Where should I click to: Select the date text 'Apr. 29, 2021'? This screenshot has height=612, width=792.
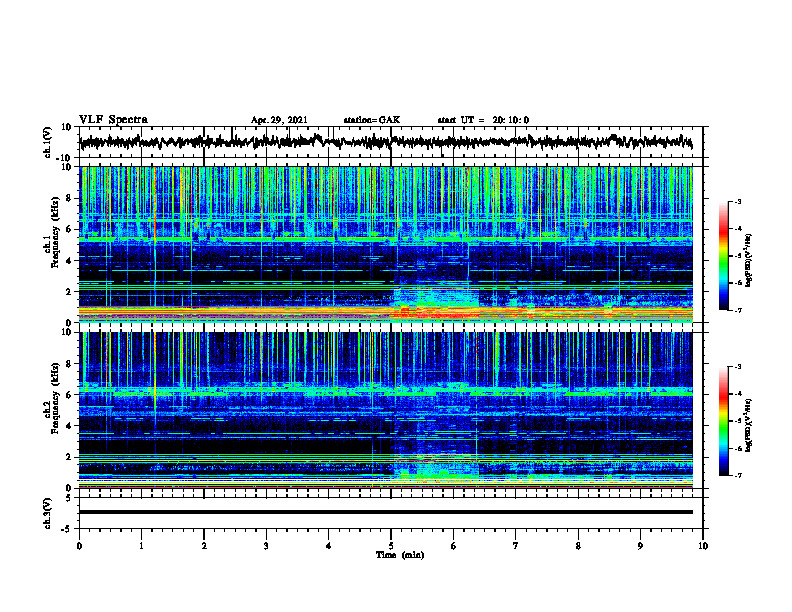(x=279, y=120)
